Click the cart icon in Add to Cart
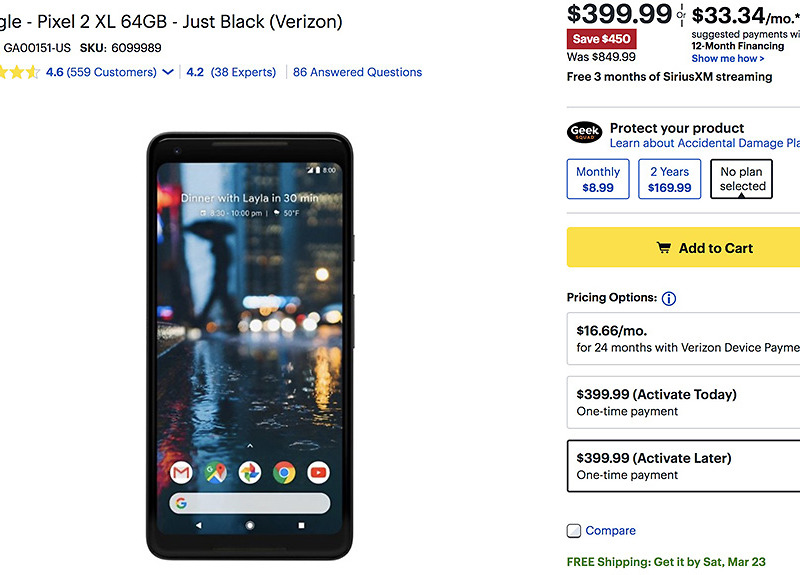800x575 pixels. [663, 248]
